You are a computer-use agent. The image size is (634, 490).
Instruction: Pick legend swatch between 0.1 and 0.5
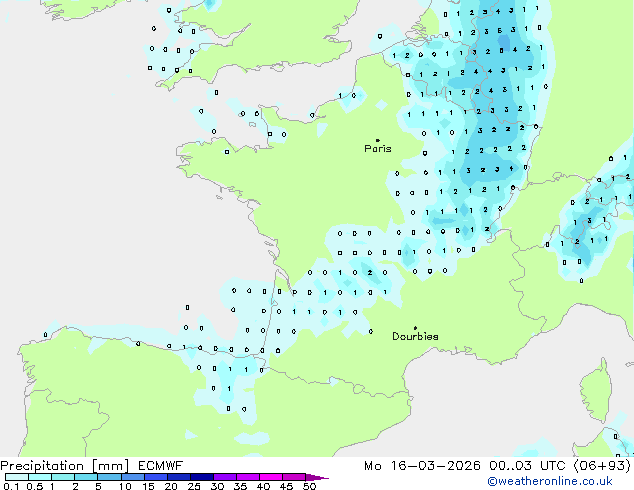coord(17,477)
